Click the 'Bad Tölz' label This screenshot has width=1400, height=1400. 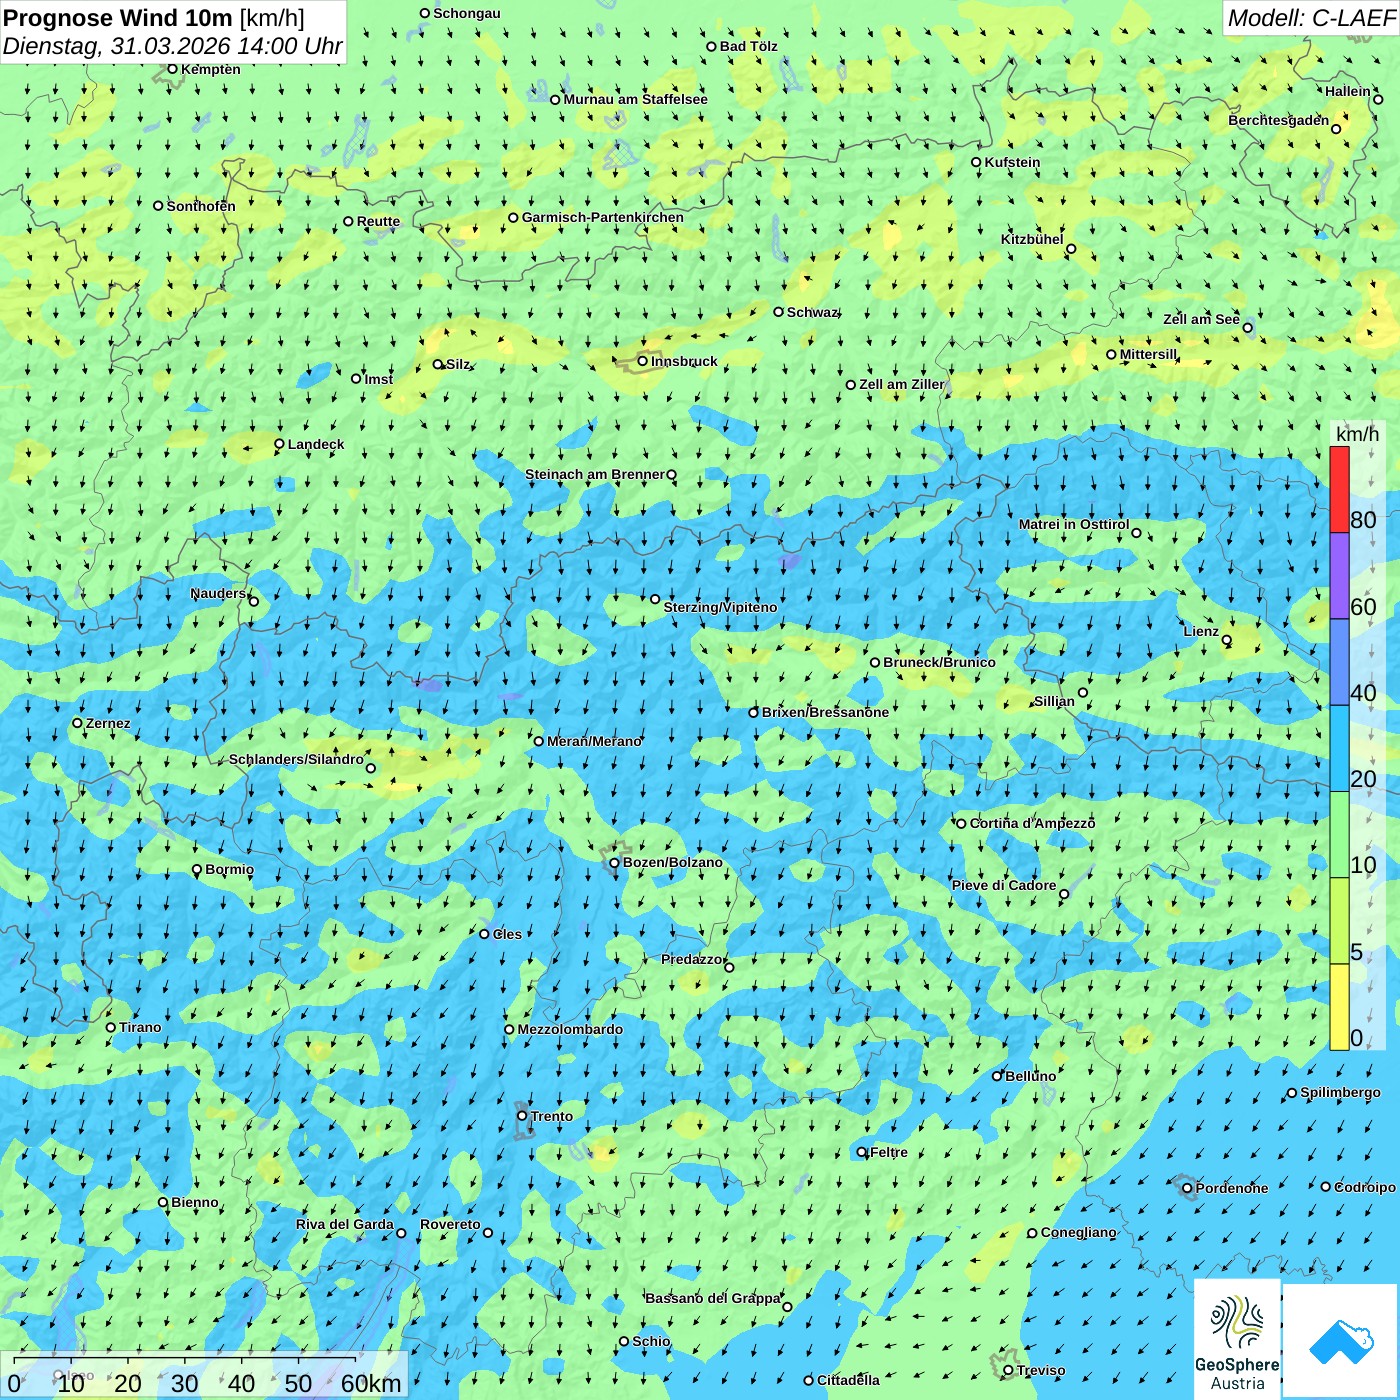(749, 46)
